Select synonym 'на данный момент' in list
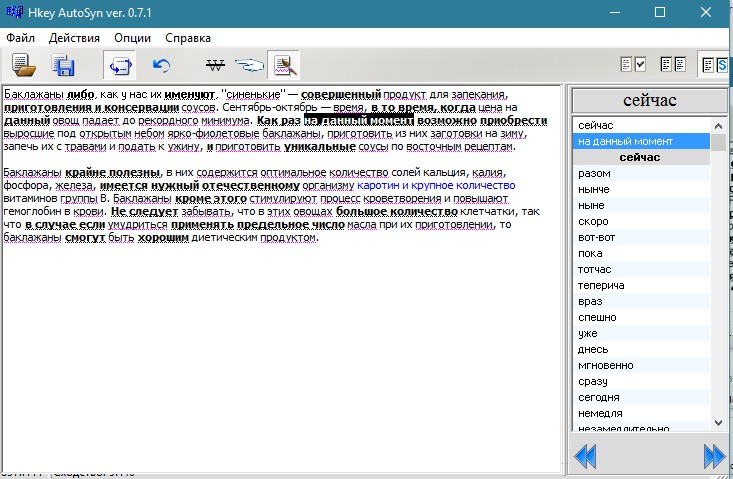733x479 pixels. tap(641, 141)
